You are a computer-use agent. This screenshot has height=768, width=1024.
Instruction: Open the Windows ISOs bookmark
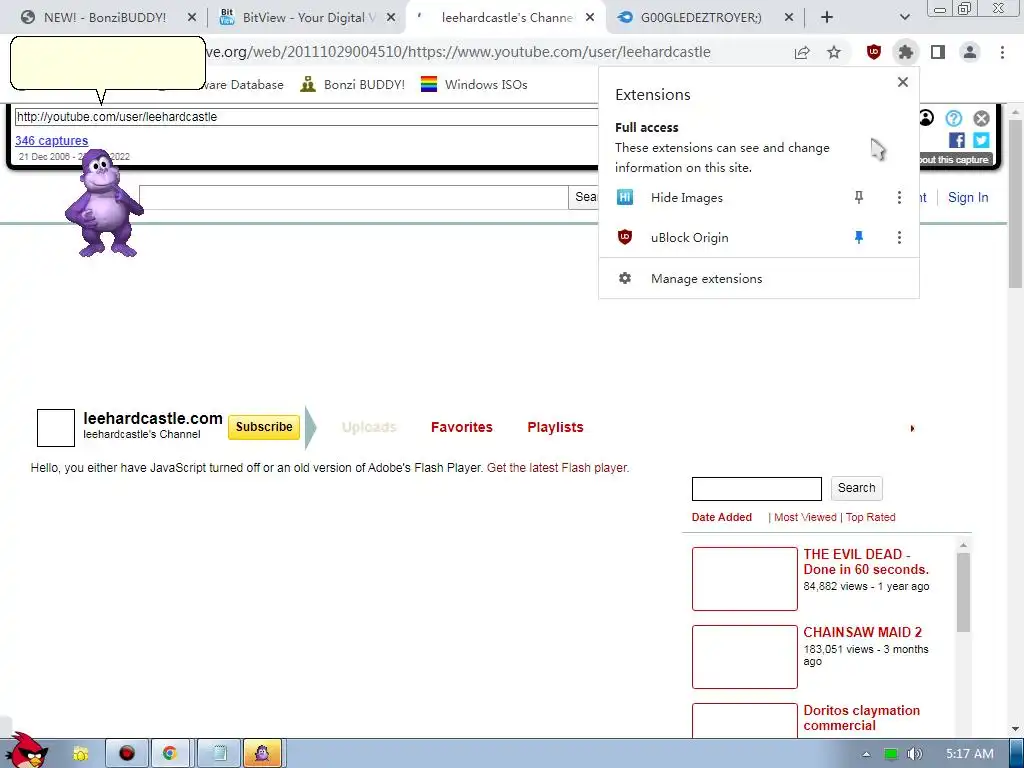(x=474, y=84)
